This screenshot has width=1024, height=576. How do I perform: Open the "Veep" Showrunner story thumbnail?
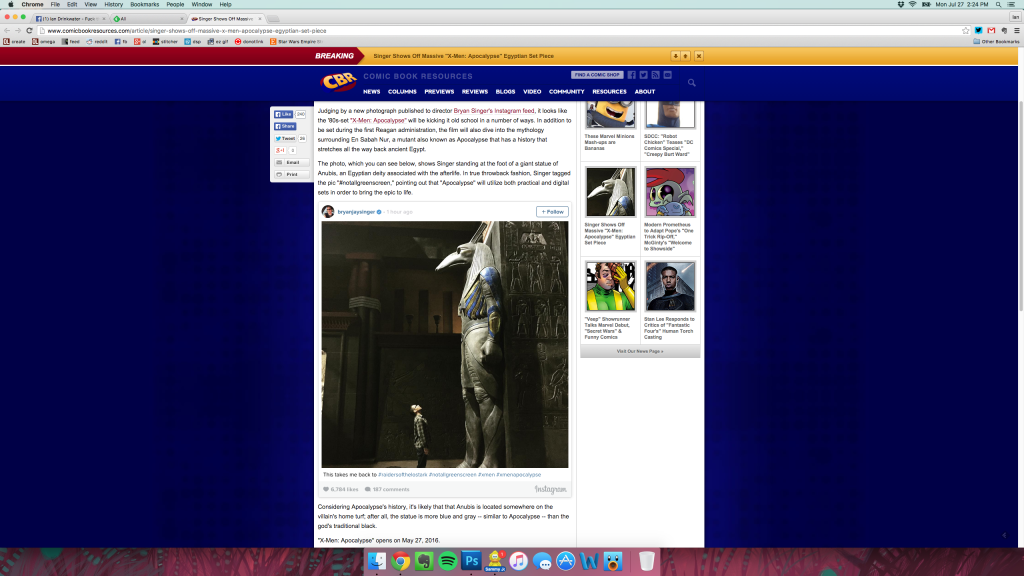click(x=611, y=286)
